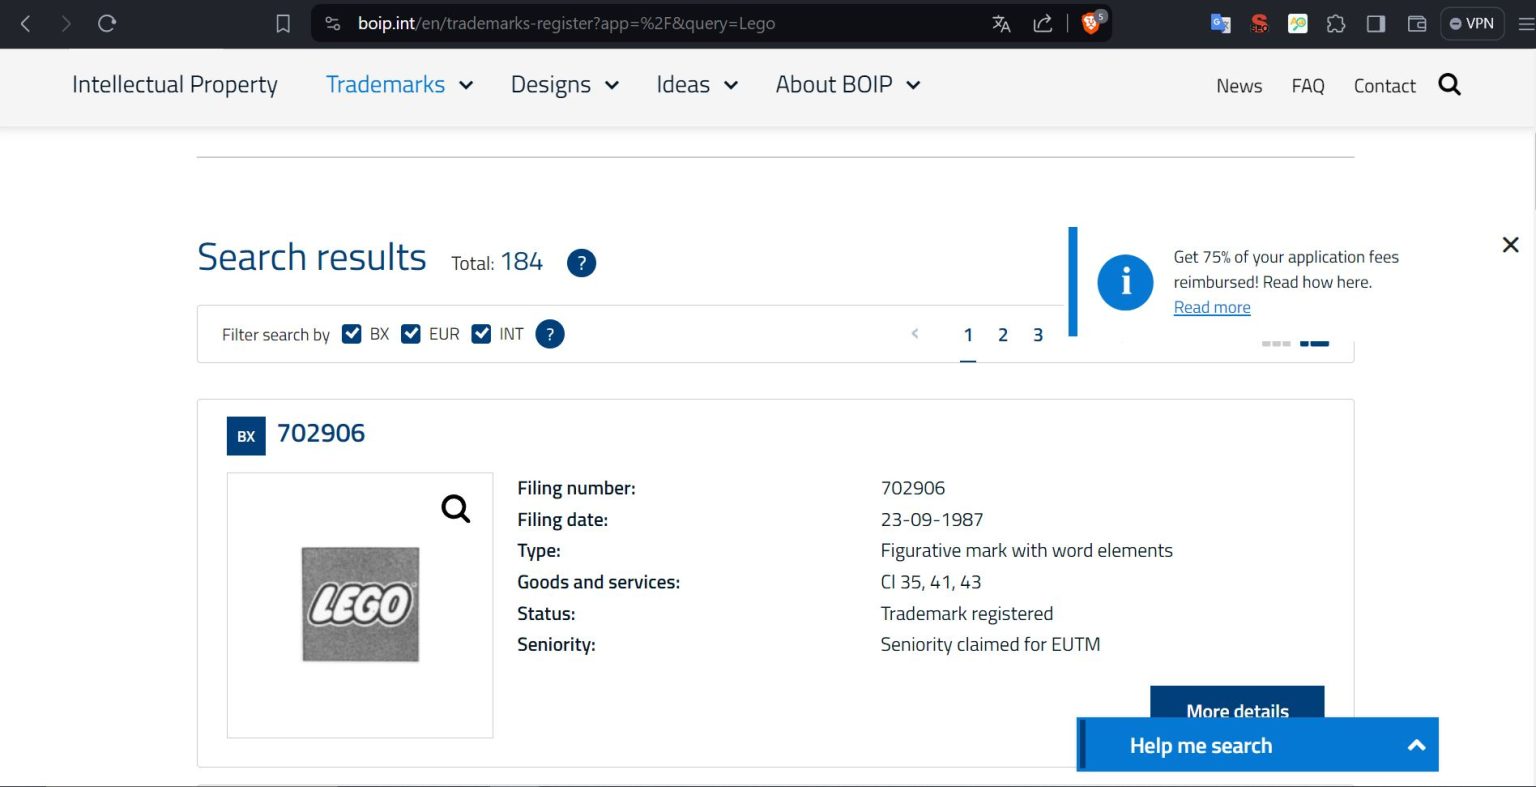Go to the Contact page
The width and height of the screenshot is (1536, 787).
click(x=1384, y=86)
